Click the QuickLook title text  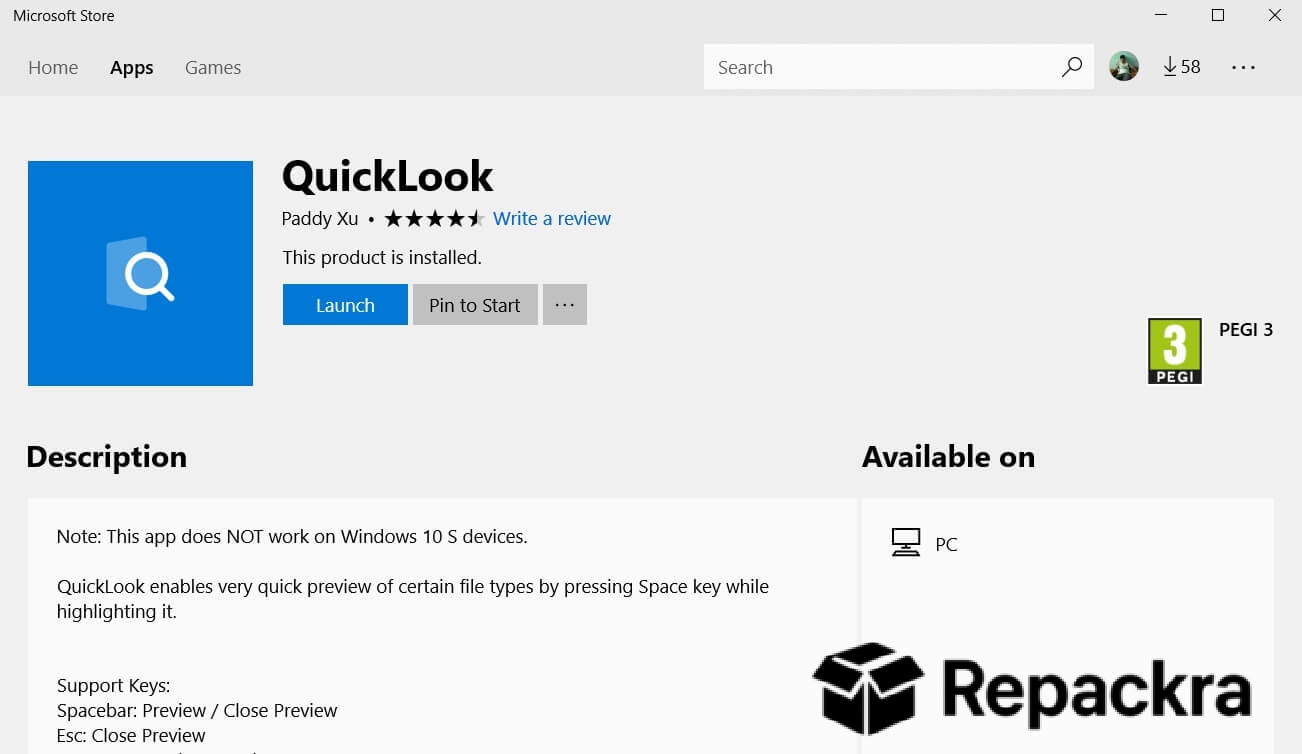click(388, 176)
